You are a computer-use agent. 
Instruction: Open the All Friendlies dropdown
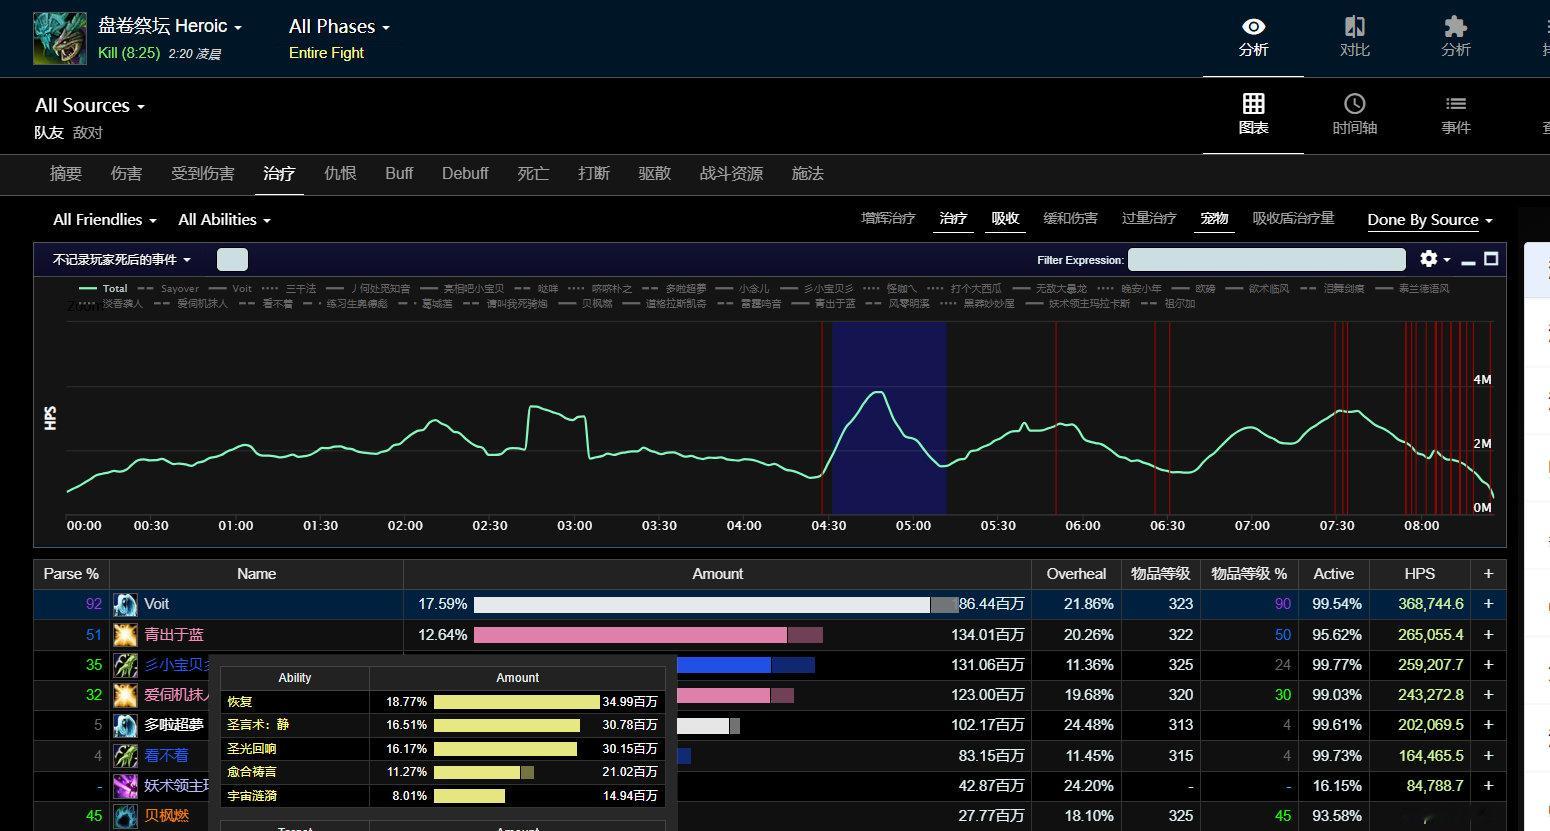coord(105,220)
